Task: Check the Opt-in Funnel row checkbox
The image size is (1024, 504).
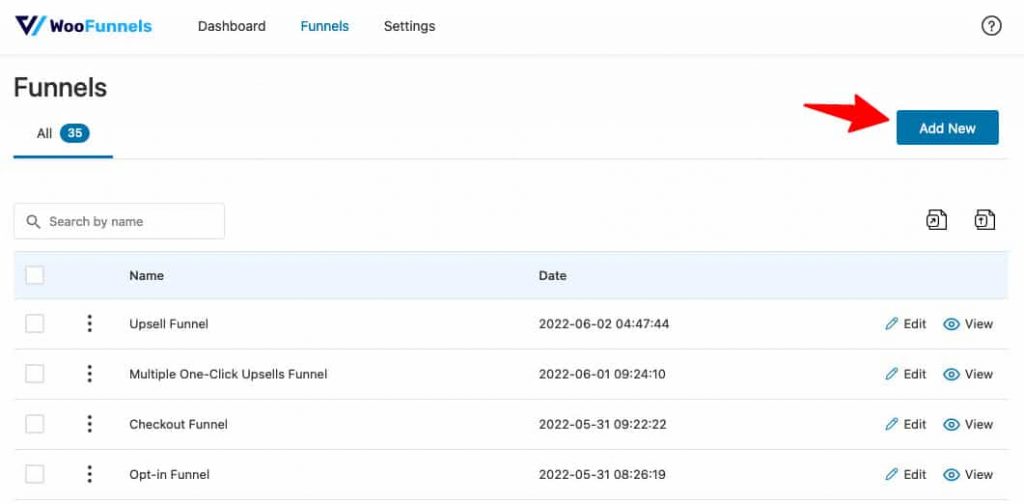Action: [35, 474]
